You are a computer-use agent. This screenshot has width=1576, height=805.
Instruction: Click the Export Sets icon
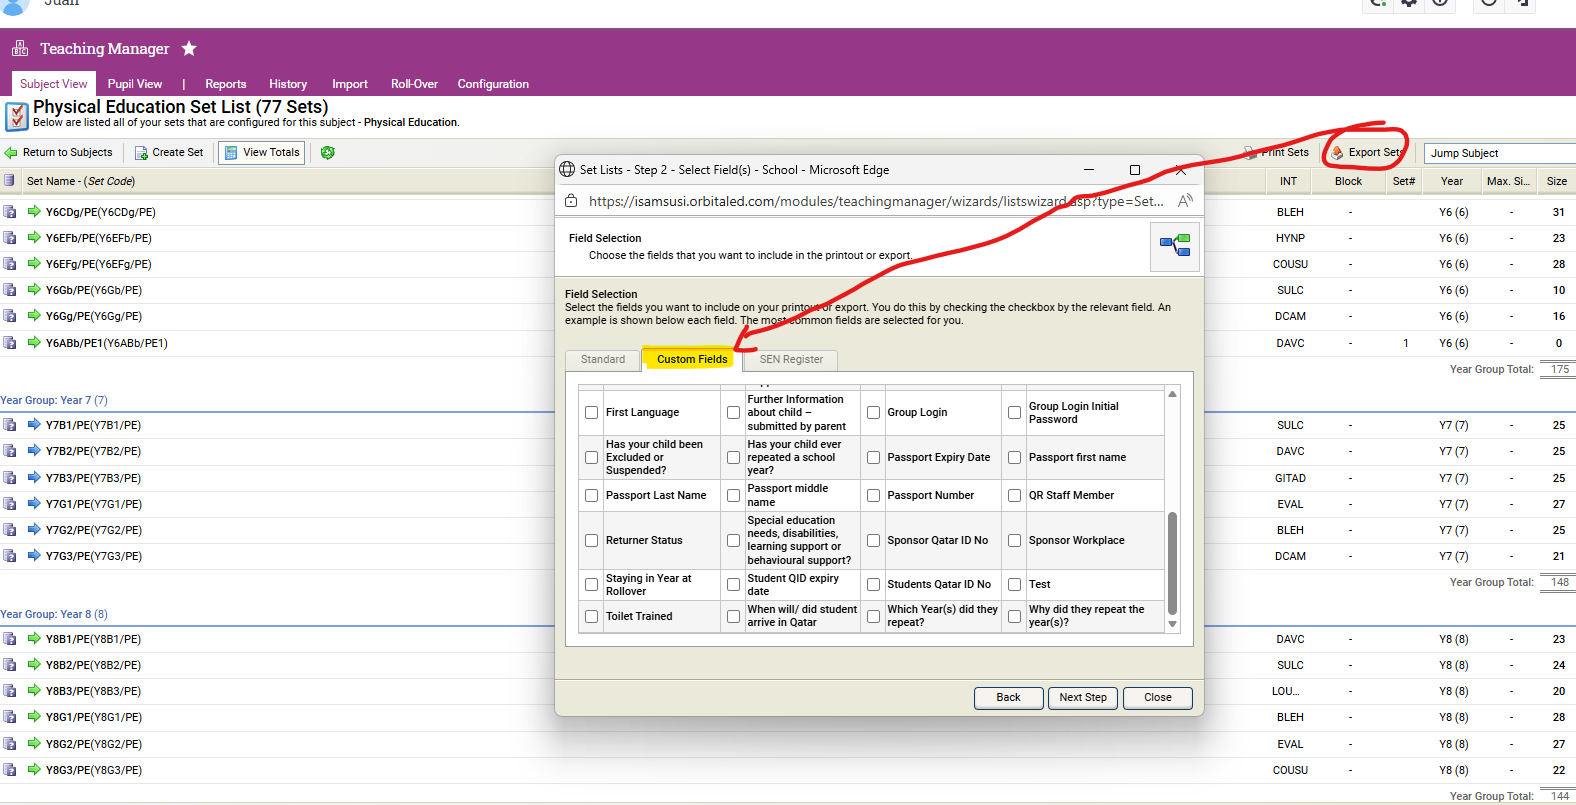tap(1337, 153)
